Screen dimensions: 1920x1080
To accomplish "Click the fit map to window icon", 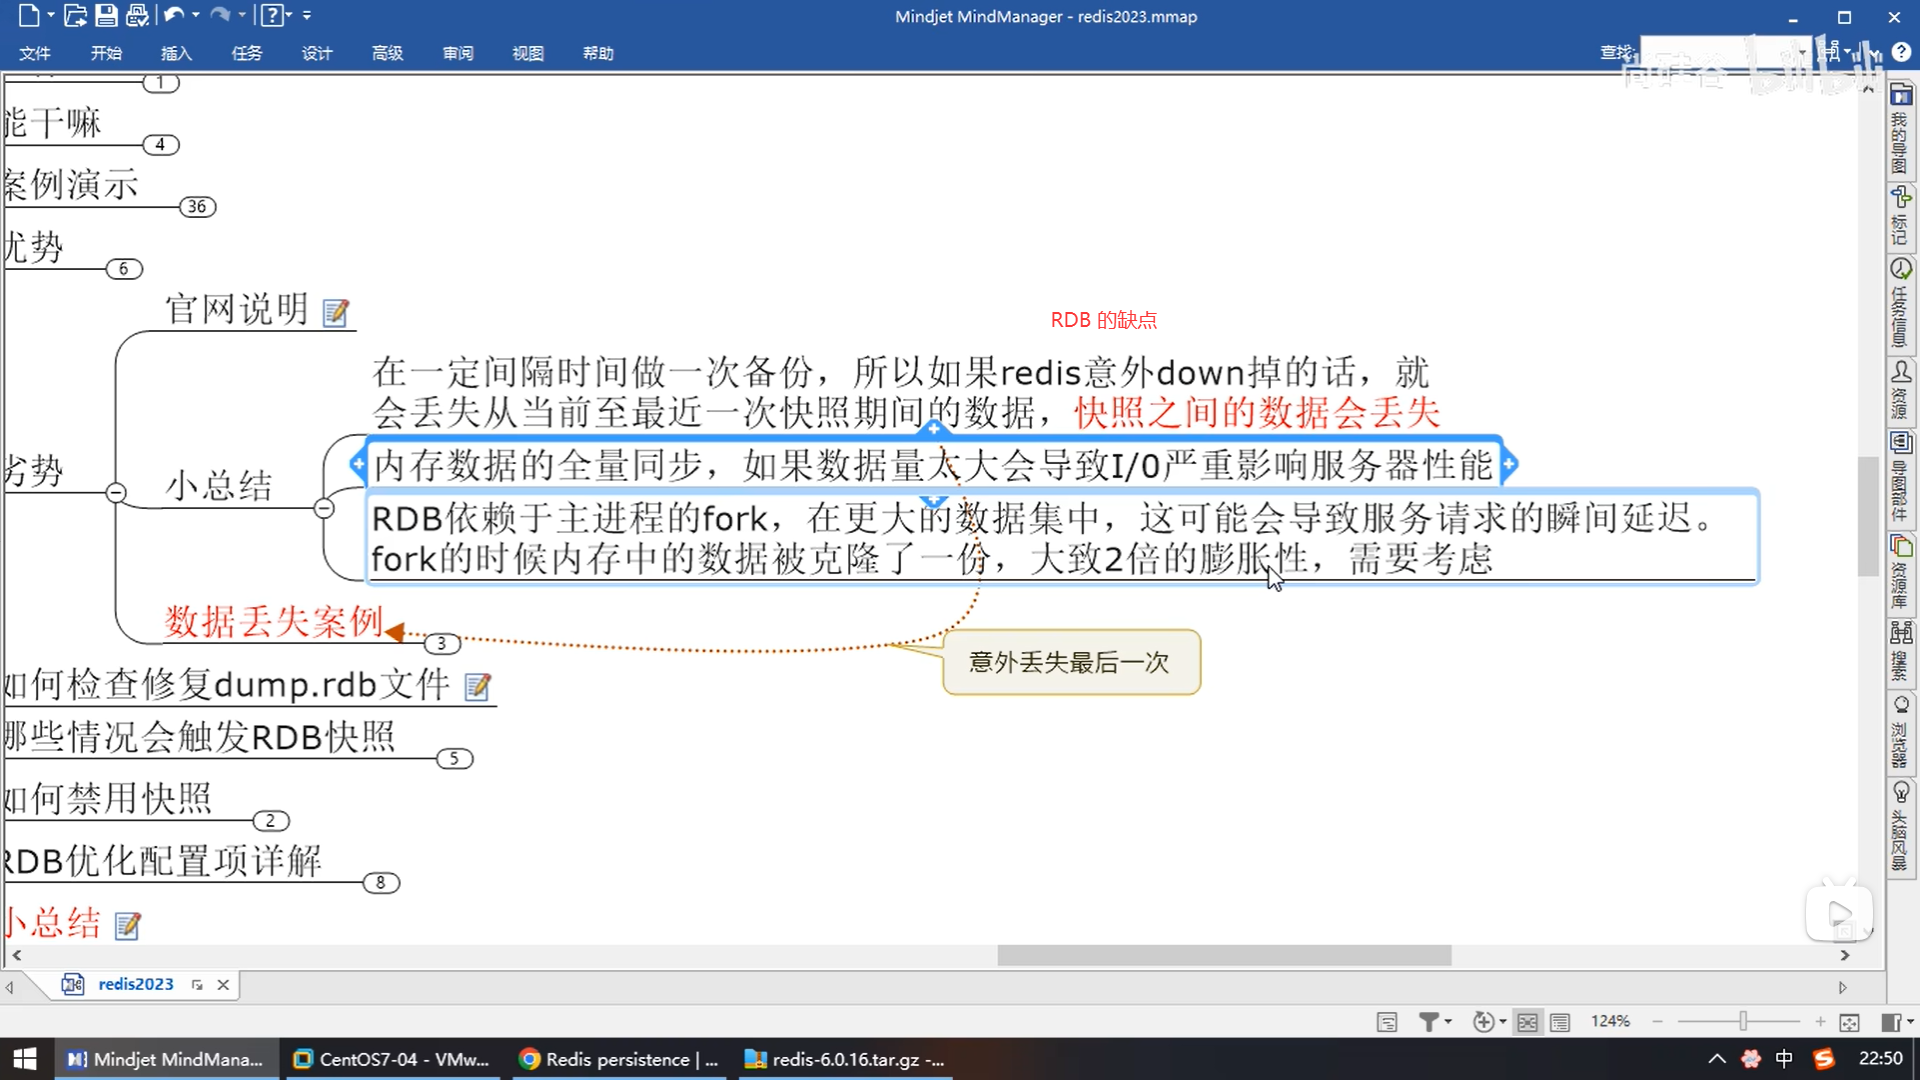I will click(1849, 1021).
